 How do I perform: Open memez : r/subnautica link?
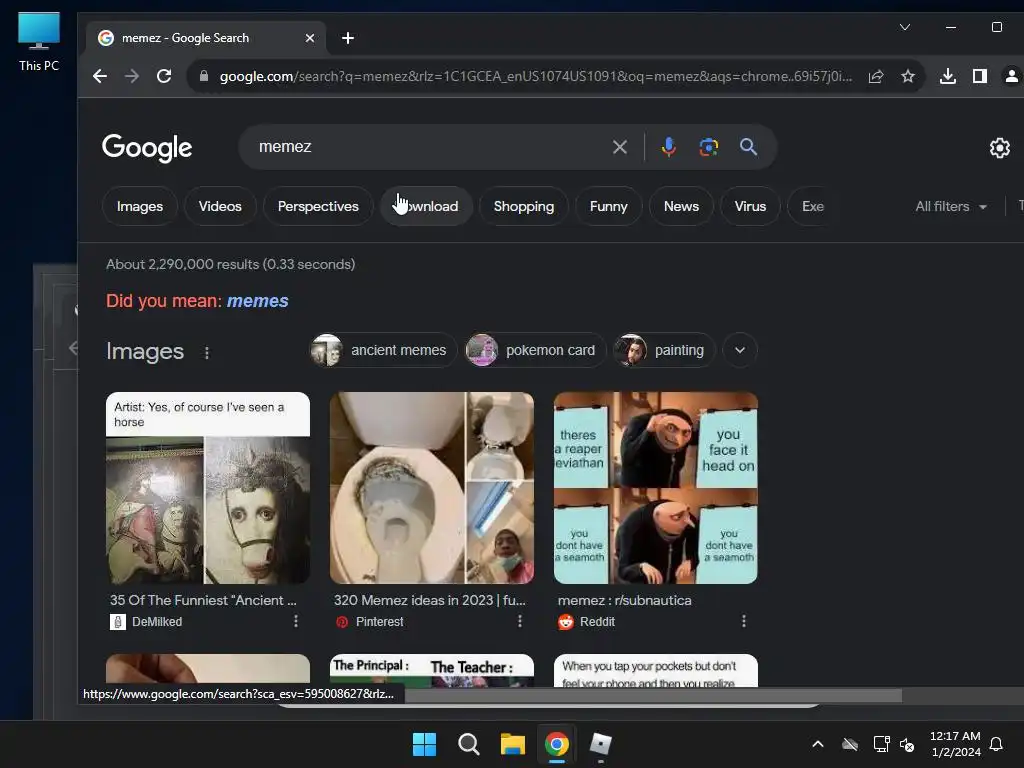(624, 600)
